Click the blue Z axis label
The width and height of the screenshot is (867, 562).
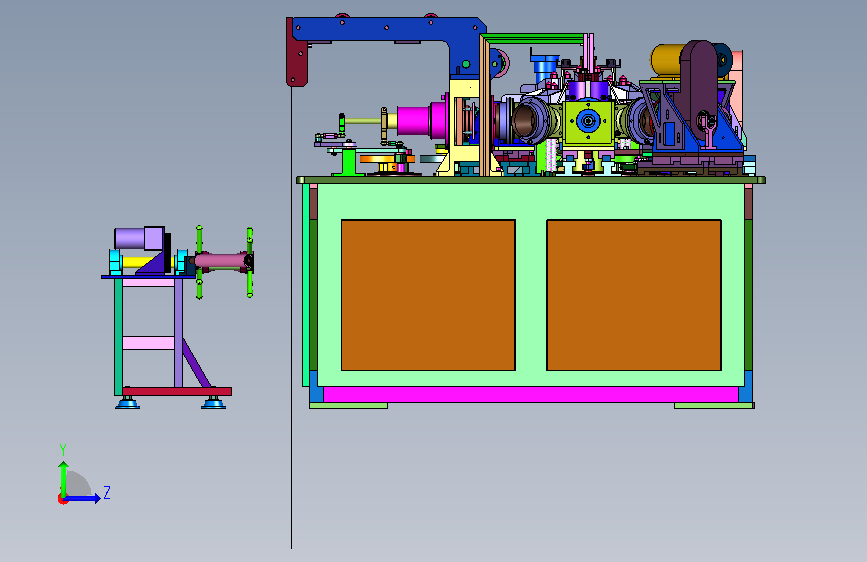point(107,492)
